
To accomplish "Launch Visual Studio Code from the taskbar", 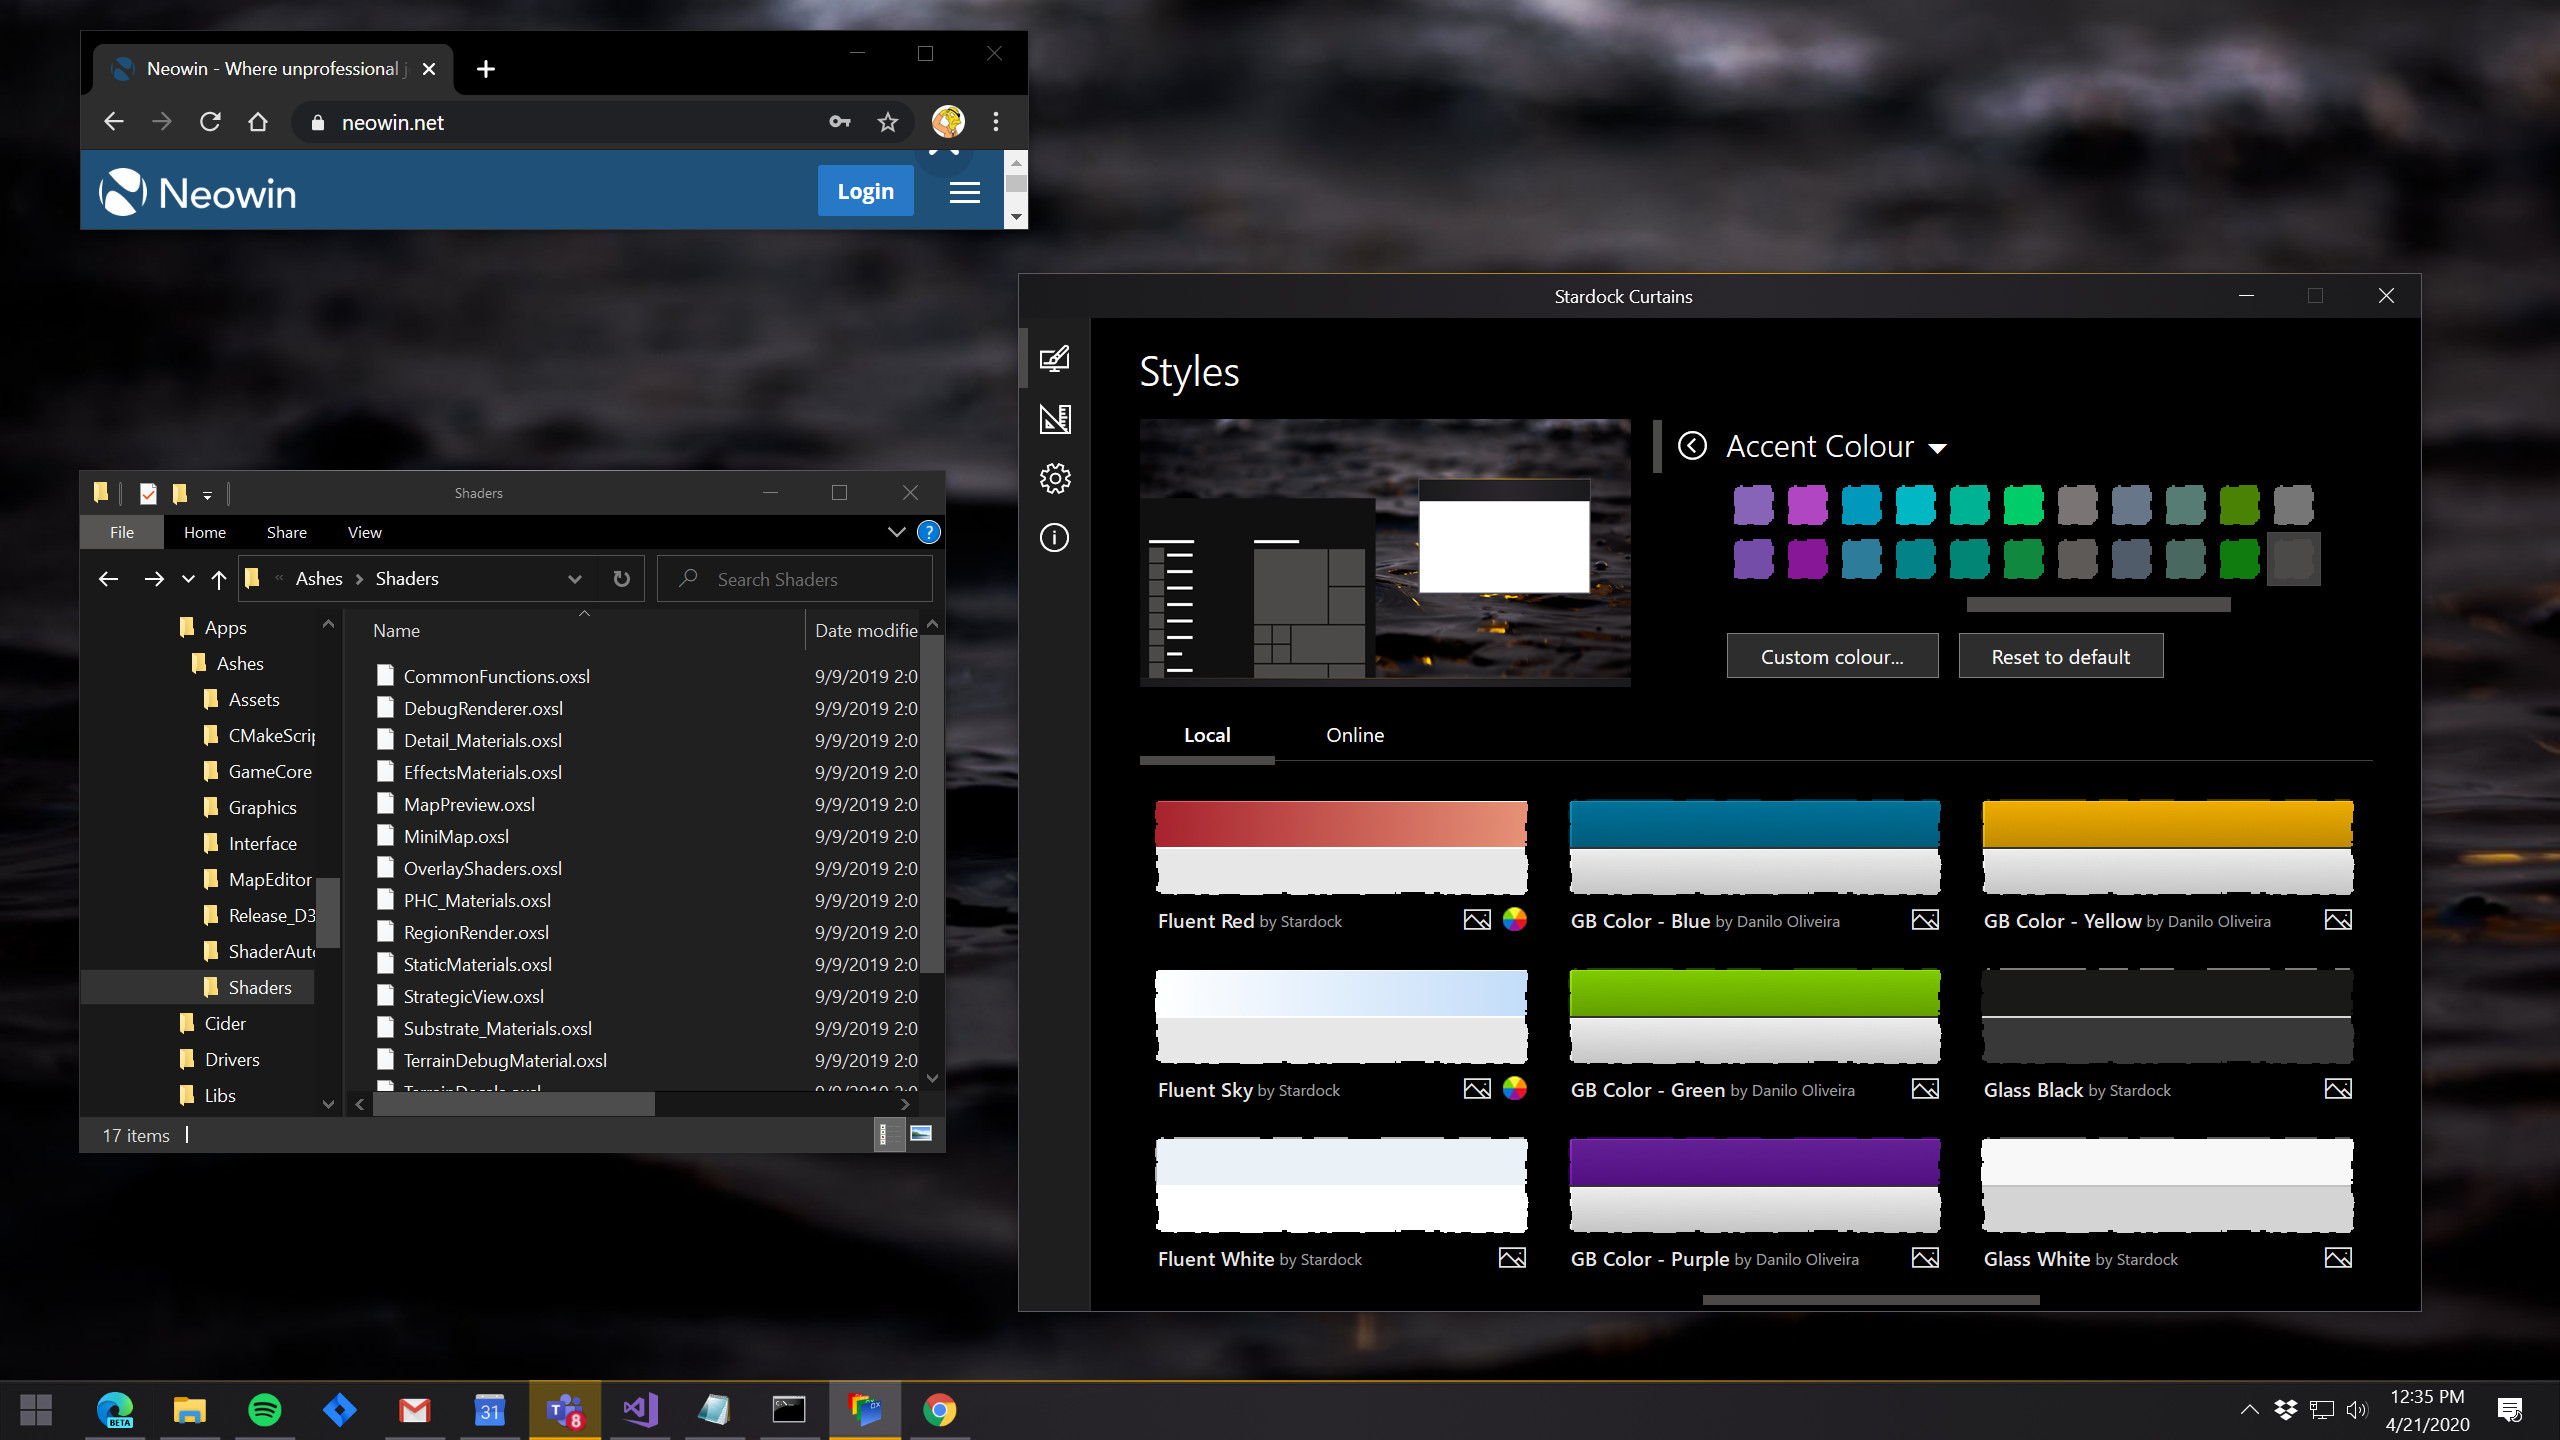I will pos(639,1410).
